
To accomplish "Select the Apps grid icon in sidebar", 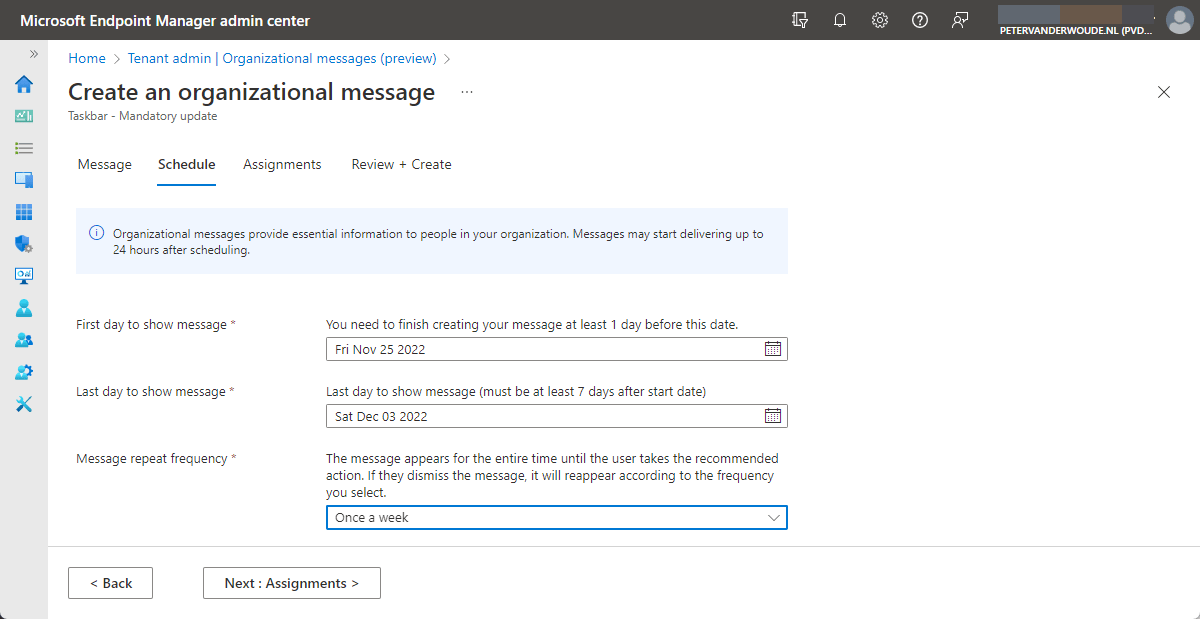I will point(23,211).
